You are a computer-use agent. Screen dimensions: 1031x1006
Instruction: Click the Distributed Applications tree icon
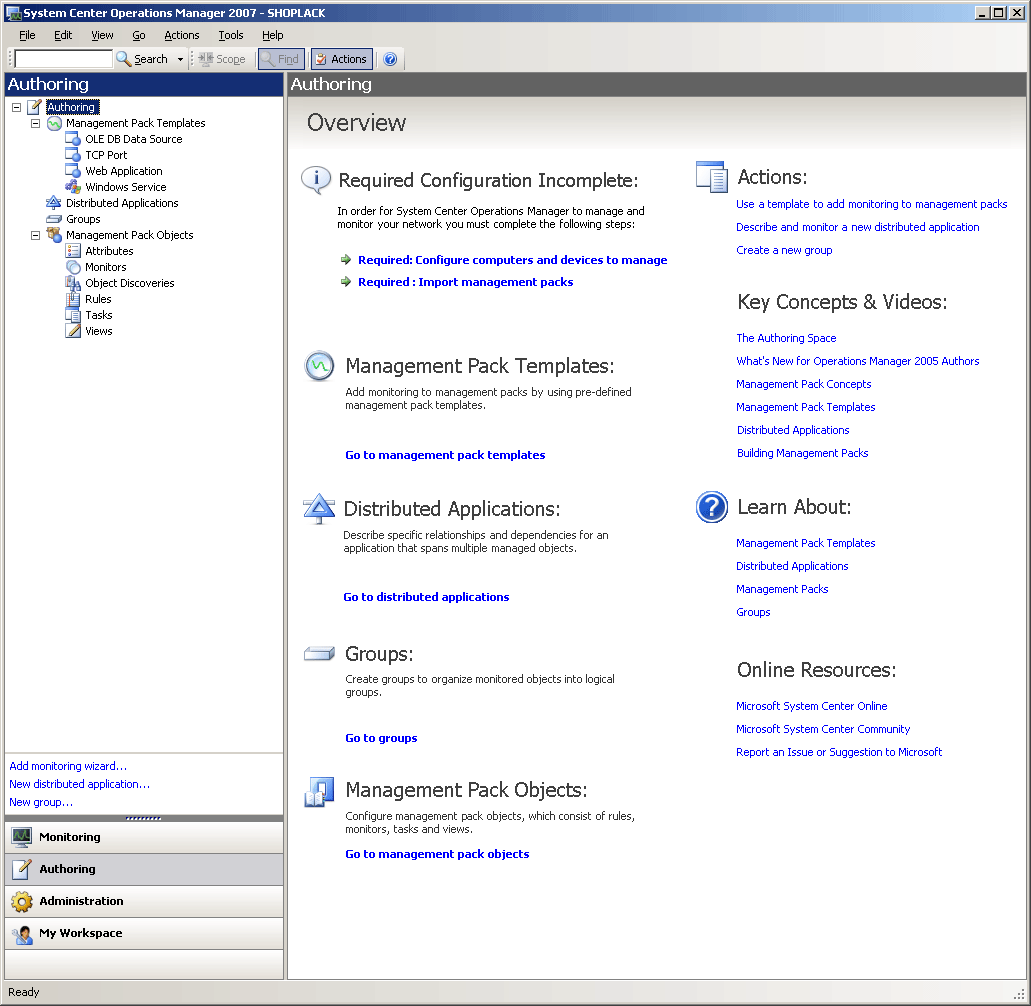(54, 203)
